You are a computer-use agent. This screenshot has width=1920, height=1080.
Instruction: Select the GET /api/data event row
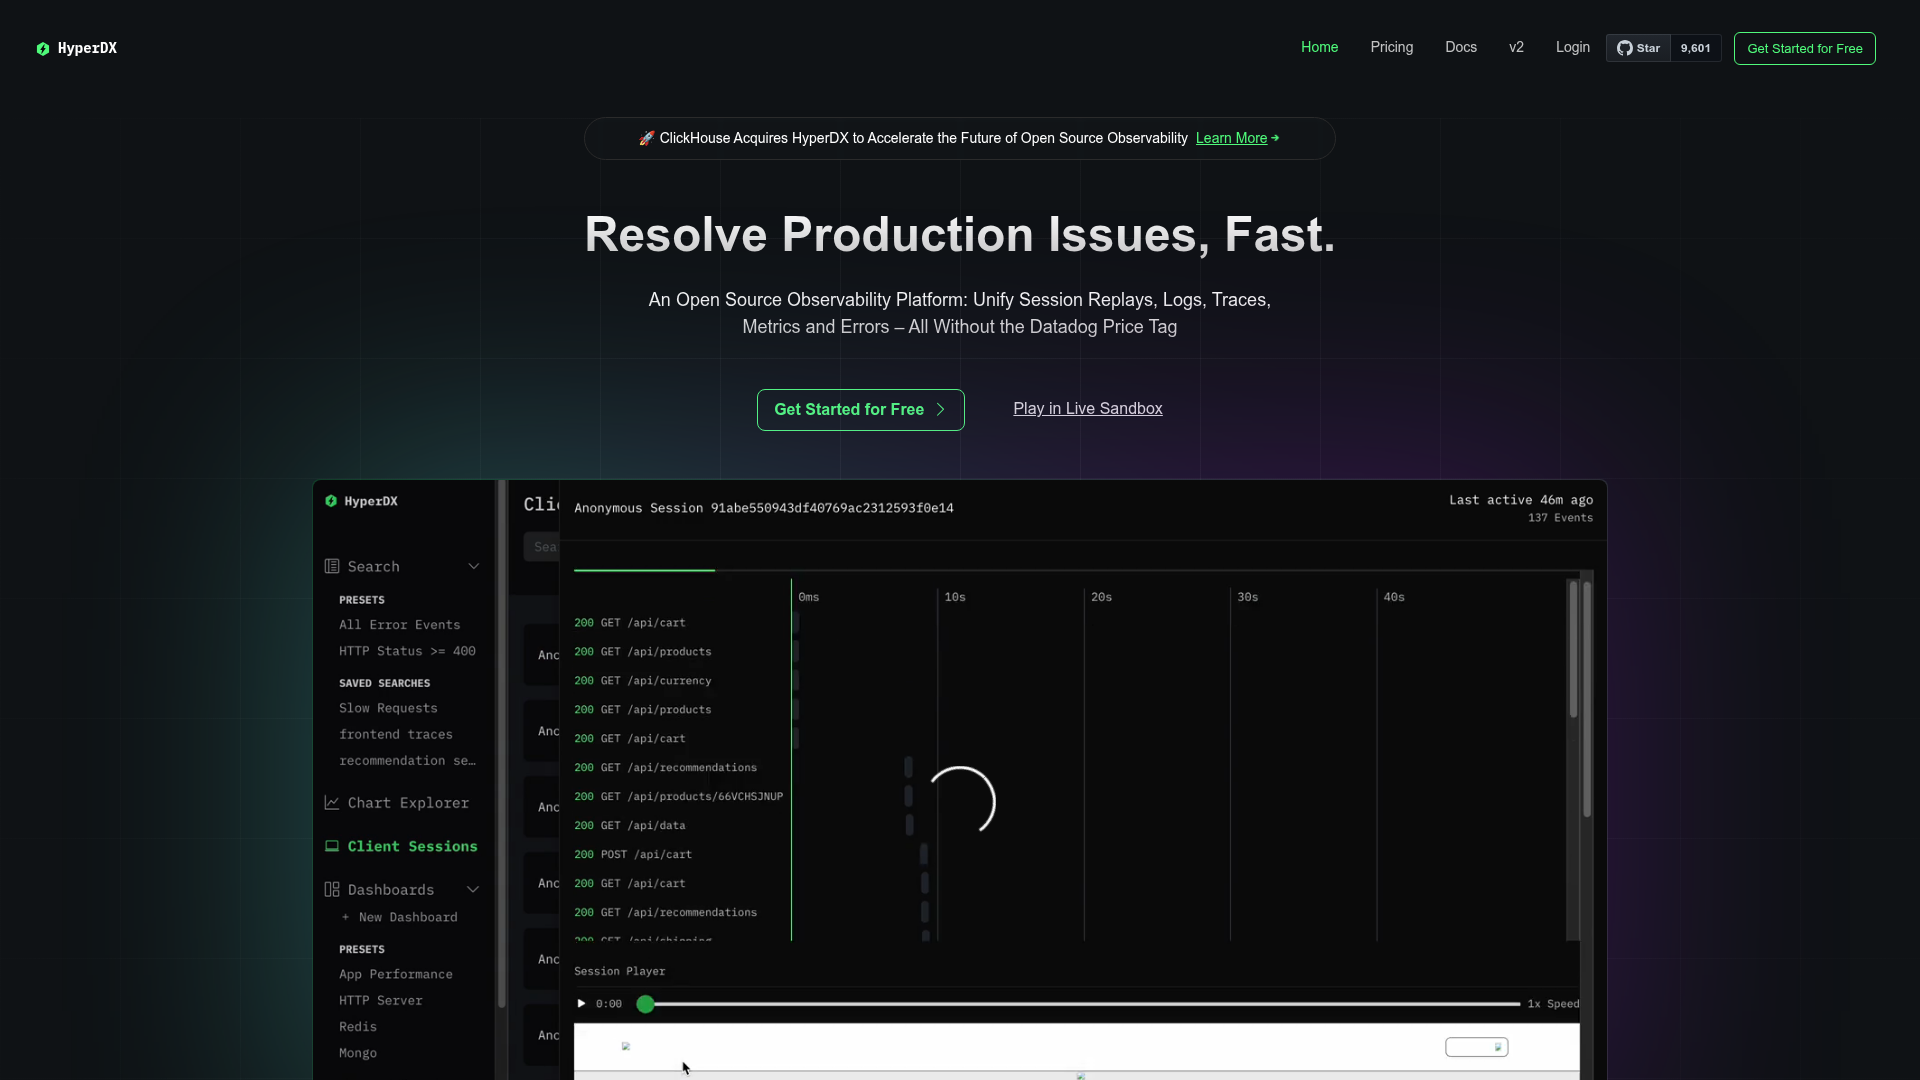tap(630, 826)
